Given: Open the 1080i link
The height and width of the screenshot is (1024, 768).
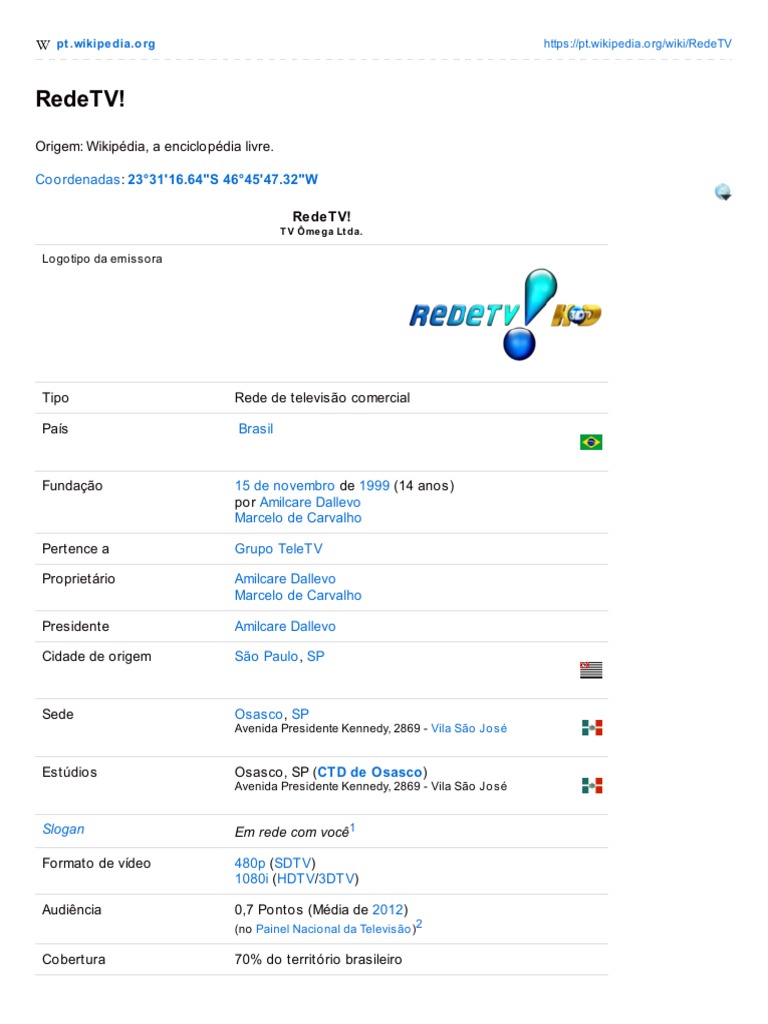Looking at the screenshot, I should click(251, 879).
